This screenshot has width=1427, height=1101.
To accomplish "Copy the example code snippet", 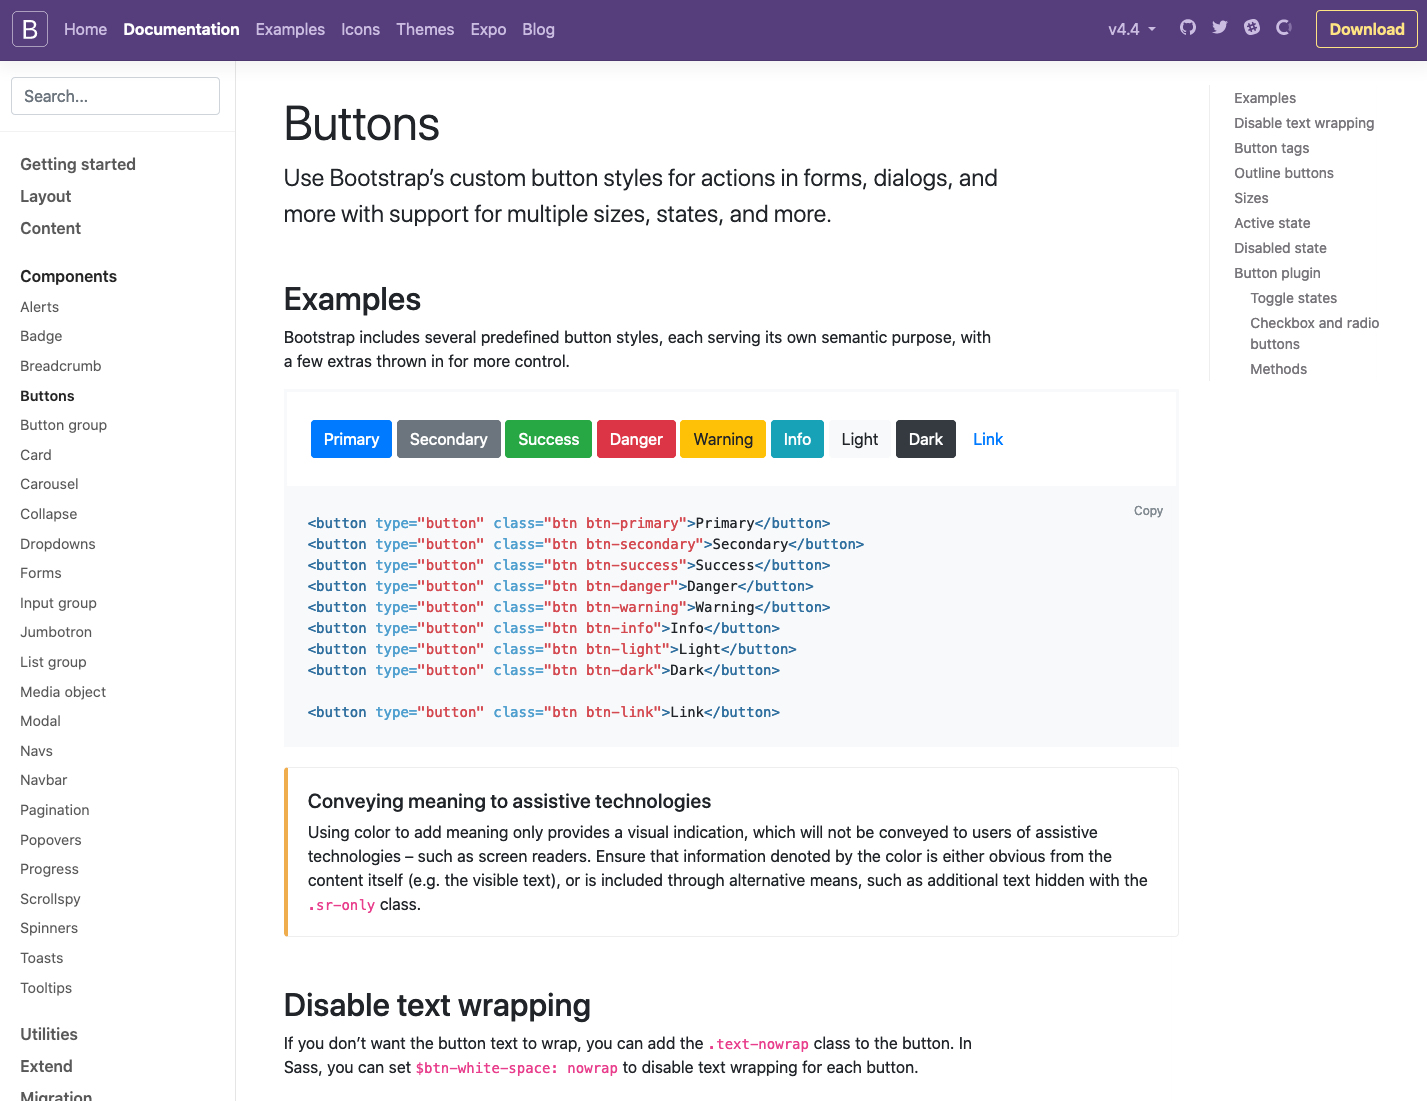I will point(1148,511).
